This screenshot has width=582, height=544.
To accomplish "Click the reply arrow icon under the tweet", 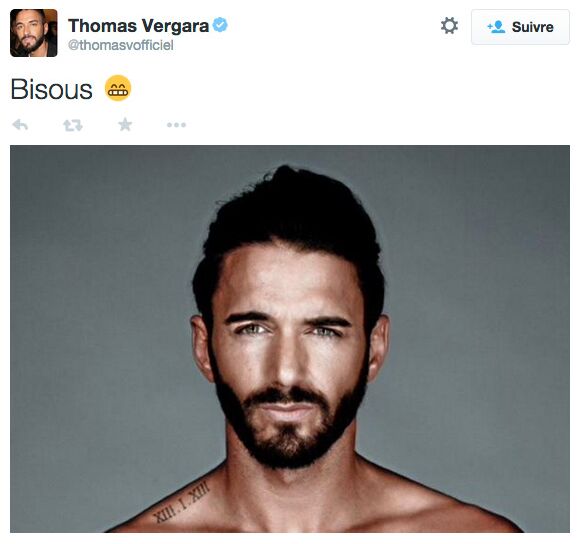I will point(20,125).
